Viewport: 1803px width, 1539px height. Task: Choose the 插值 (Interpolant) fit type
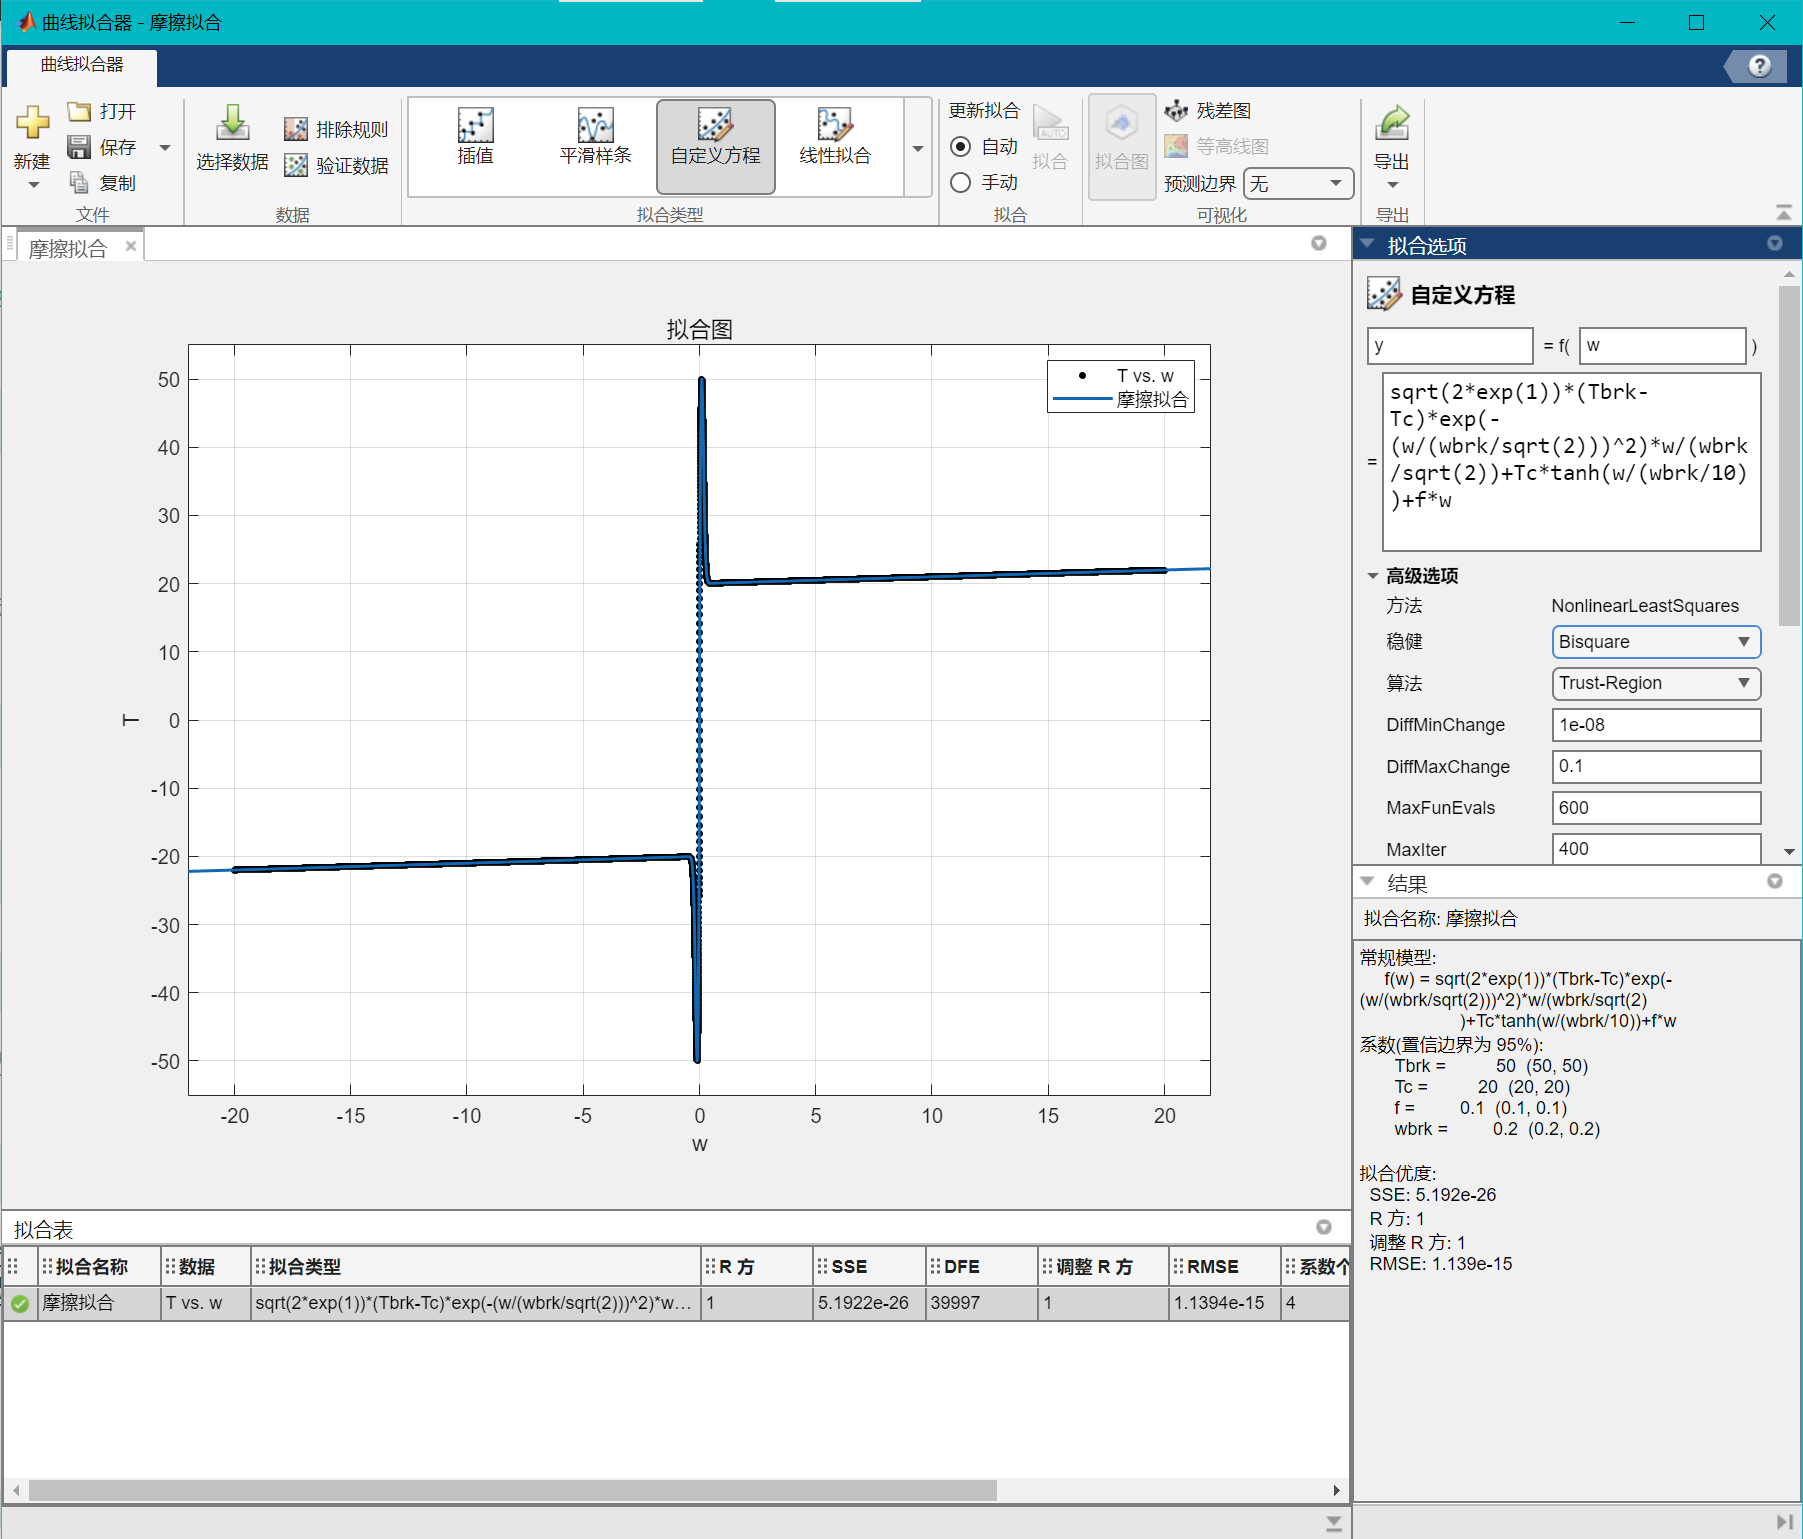pos(476,137)
